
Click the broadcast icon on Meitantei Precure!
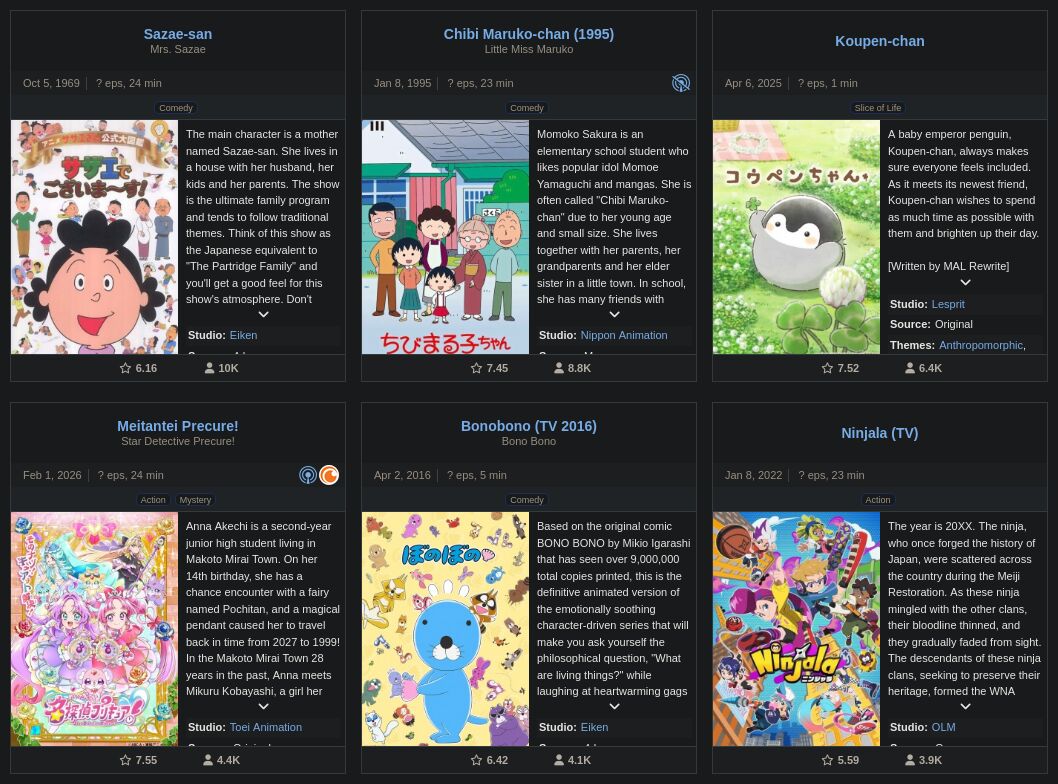pos(308,475)
